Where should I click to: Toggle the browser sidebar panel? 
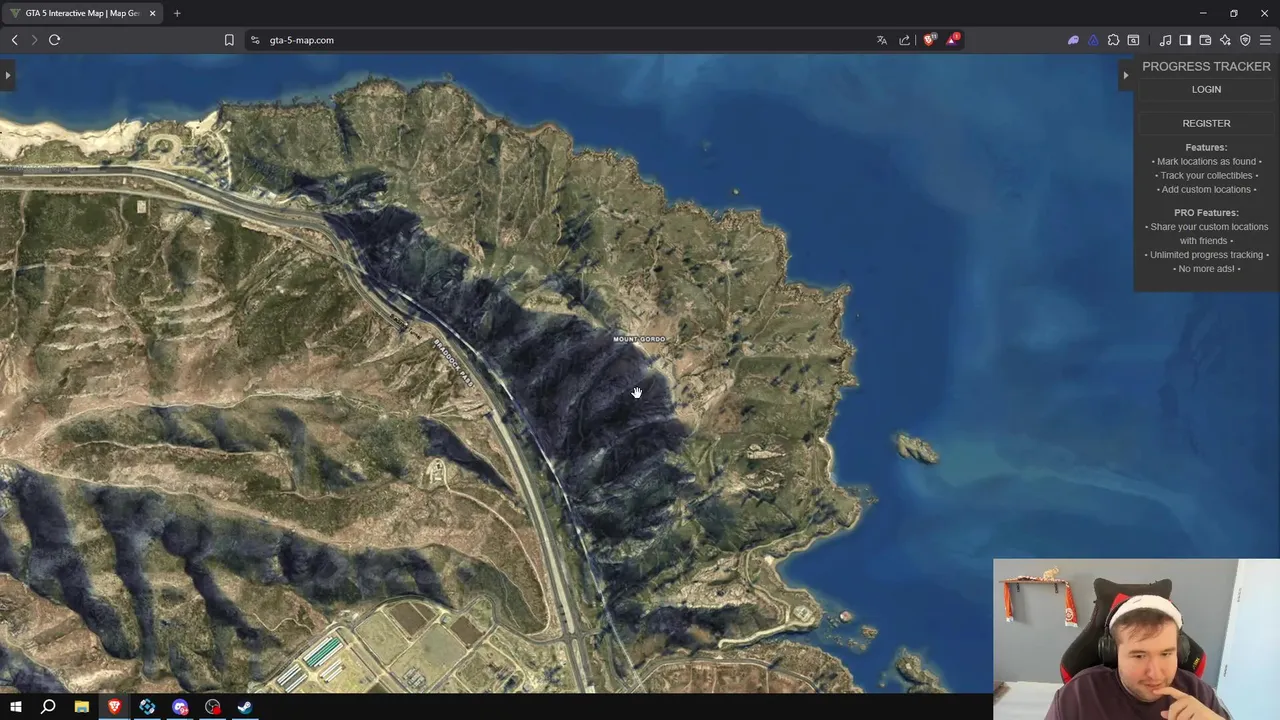point(1185,40)
